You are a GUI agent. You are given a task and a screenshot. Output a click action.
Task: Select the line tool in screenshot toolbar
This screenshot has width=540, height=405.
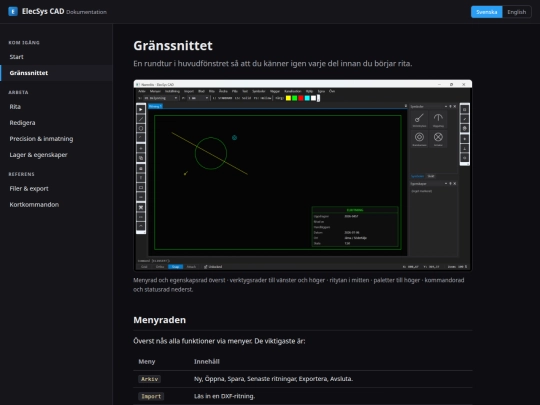(141, 119)
